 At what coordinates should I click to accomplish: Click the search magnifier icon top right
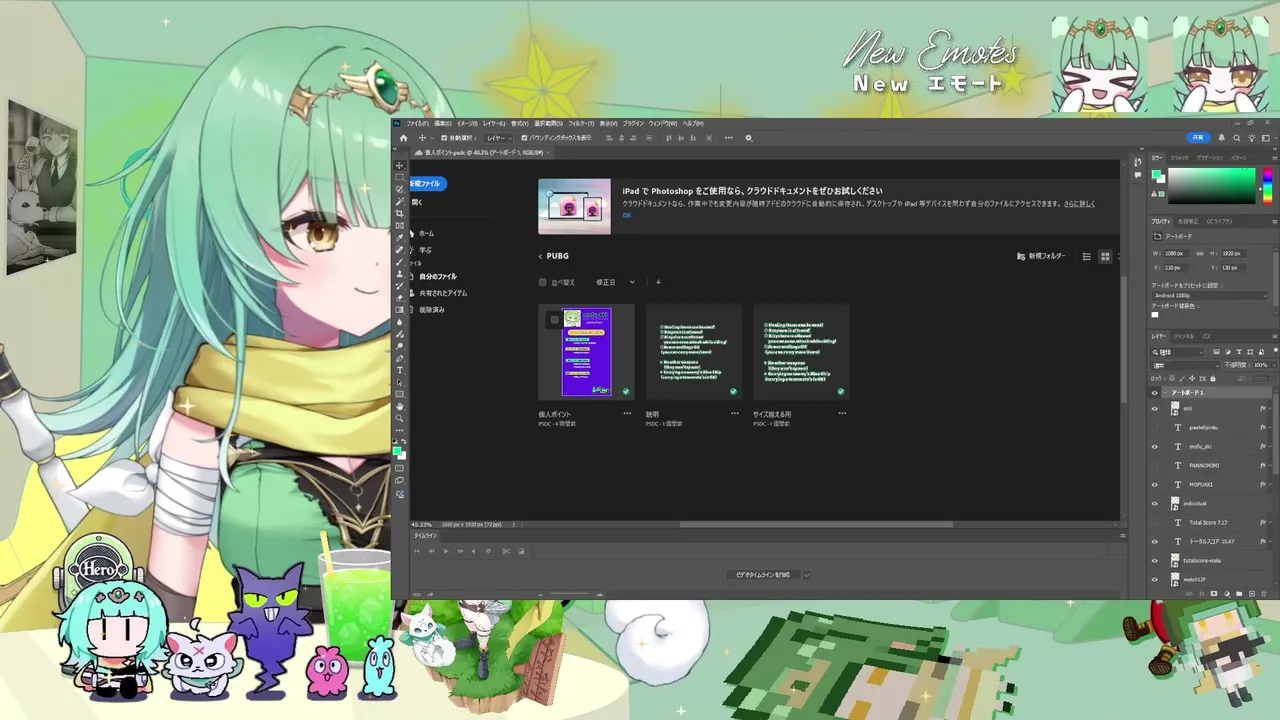[1237, 137]
